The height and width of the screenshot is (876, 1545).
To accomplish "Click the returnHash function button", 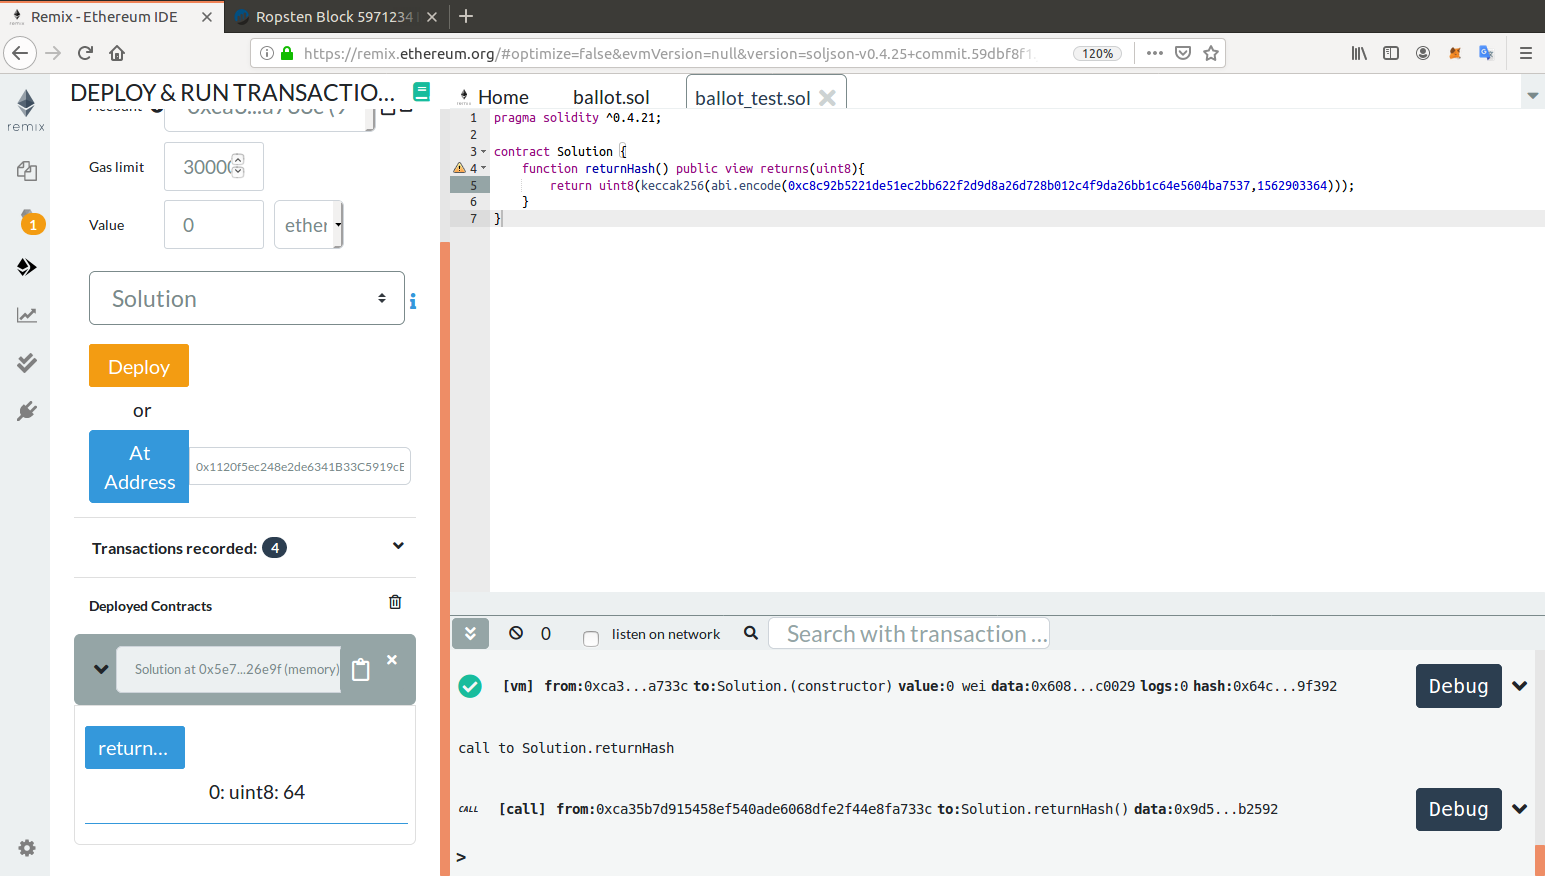I will (135, 748).
